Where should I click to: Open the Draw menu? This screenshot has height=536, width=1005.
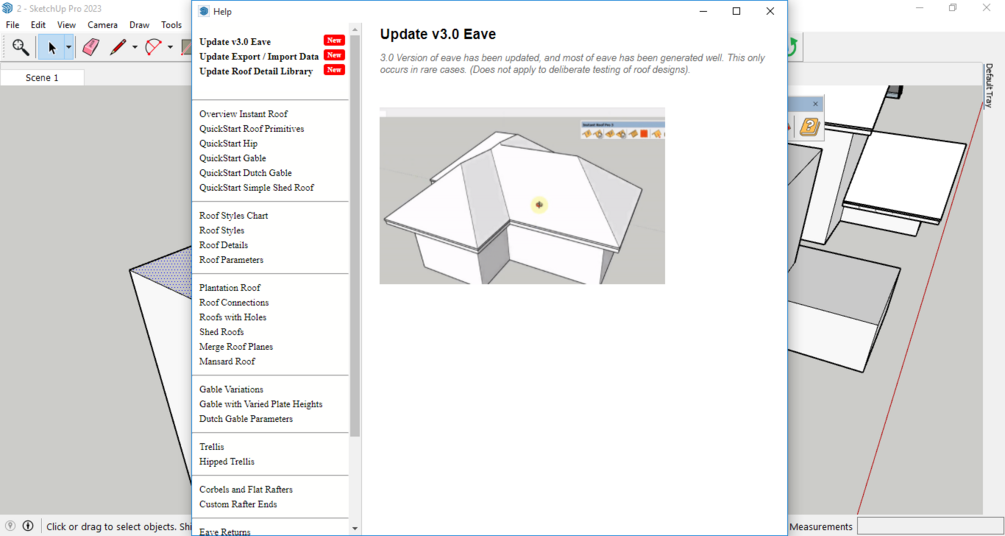click(x=139, y=25)
